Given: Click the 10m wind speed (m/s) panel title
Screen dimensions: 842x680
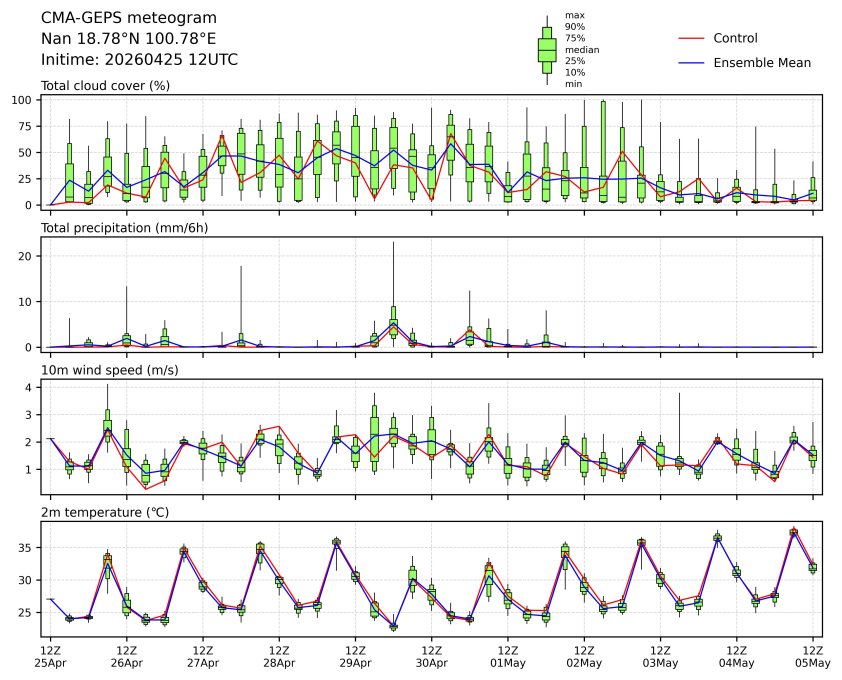Looking at the screenshot, I should pyautogui.click(x=113, y=371).
